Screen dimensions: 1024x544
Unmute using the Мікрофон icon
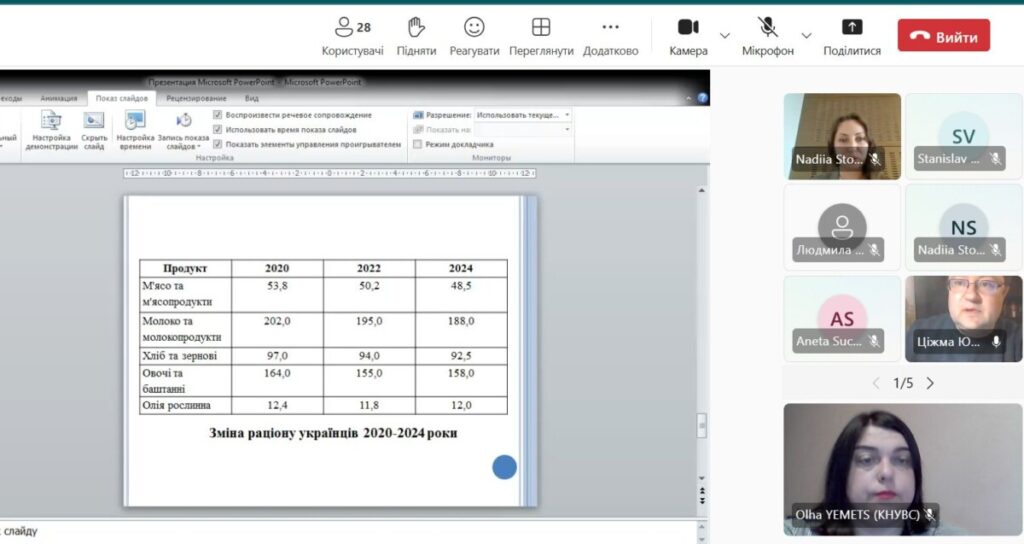click(x=768, y=28)
